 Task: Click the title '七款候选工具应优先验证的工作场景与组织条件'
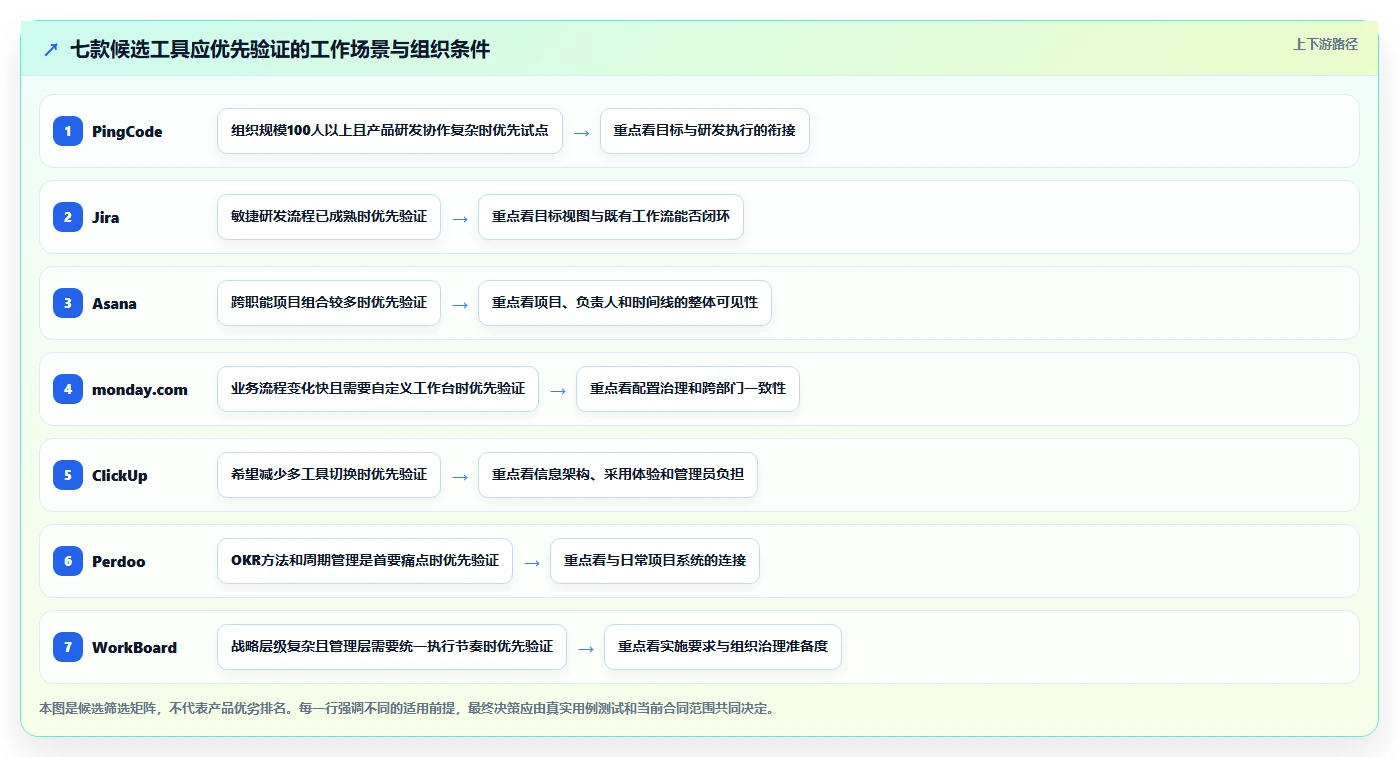[280, 50]
